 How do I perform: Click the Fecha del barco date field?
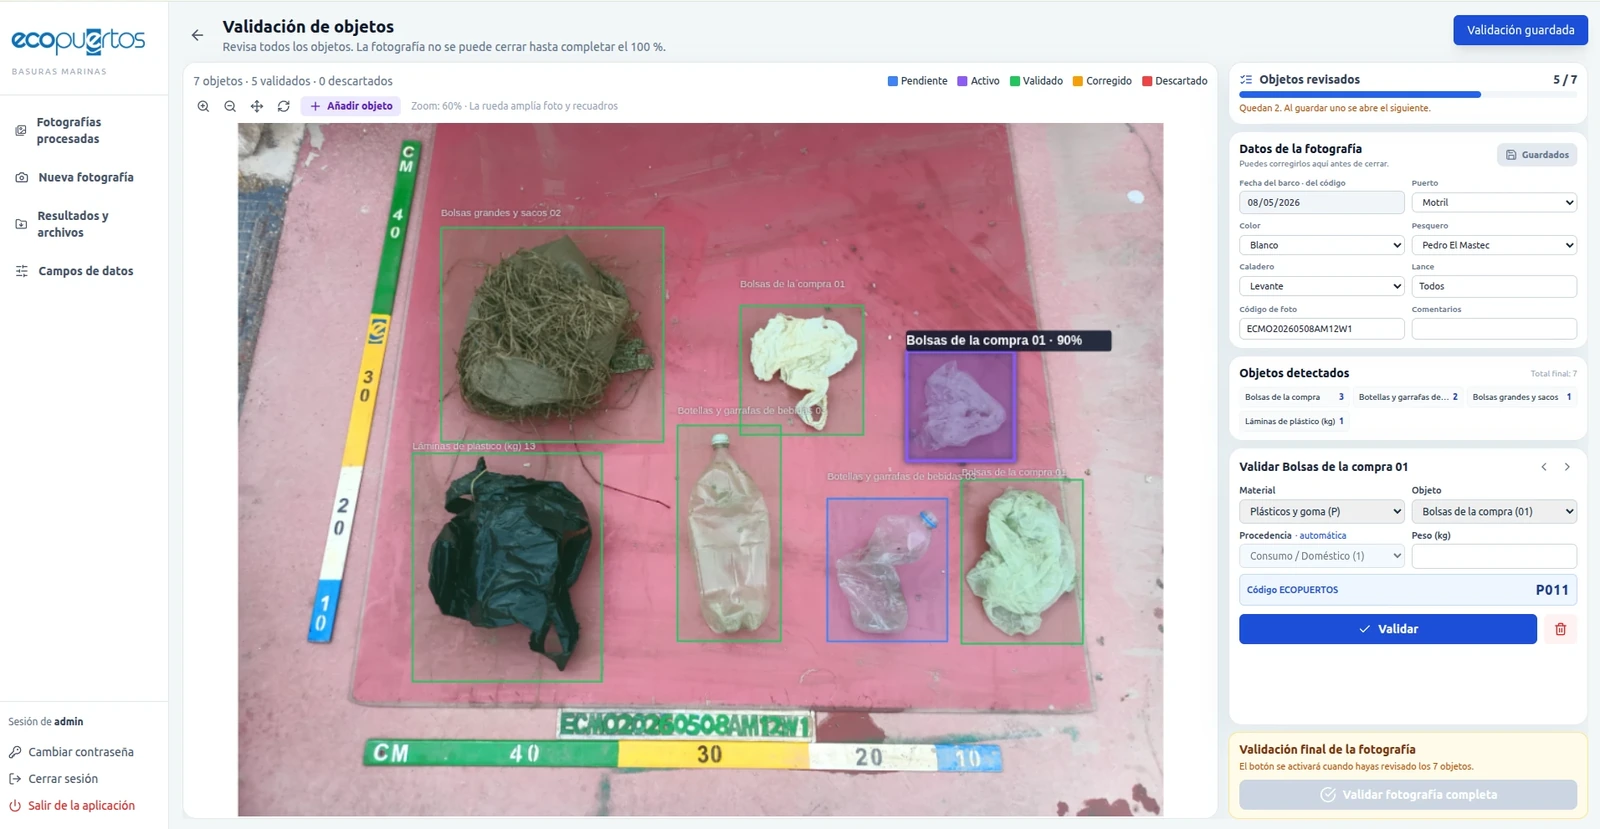coord(1321,202)
